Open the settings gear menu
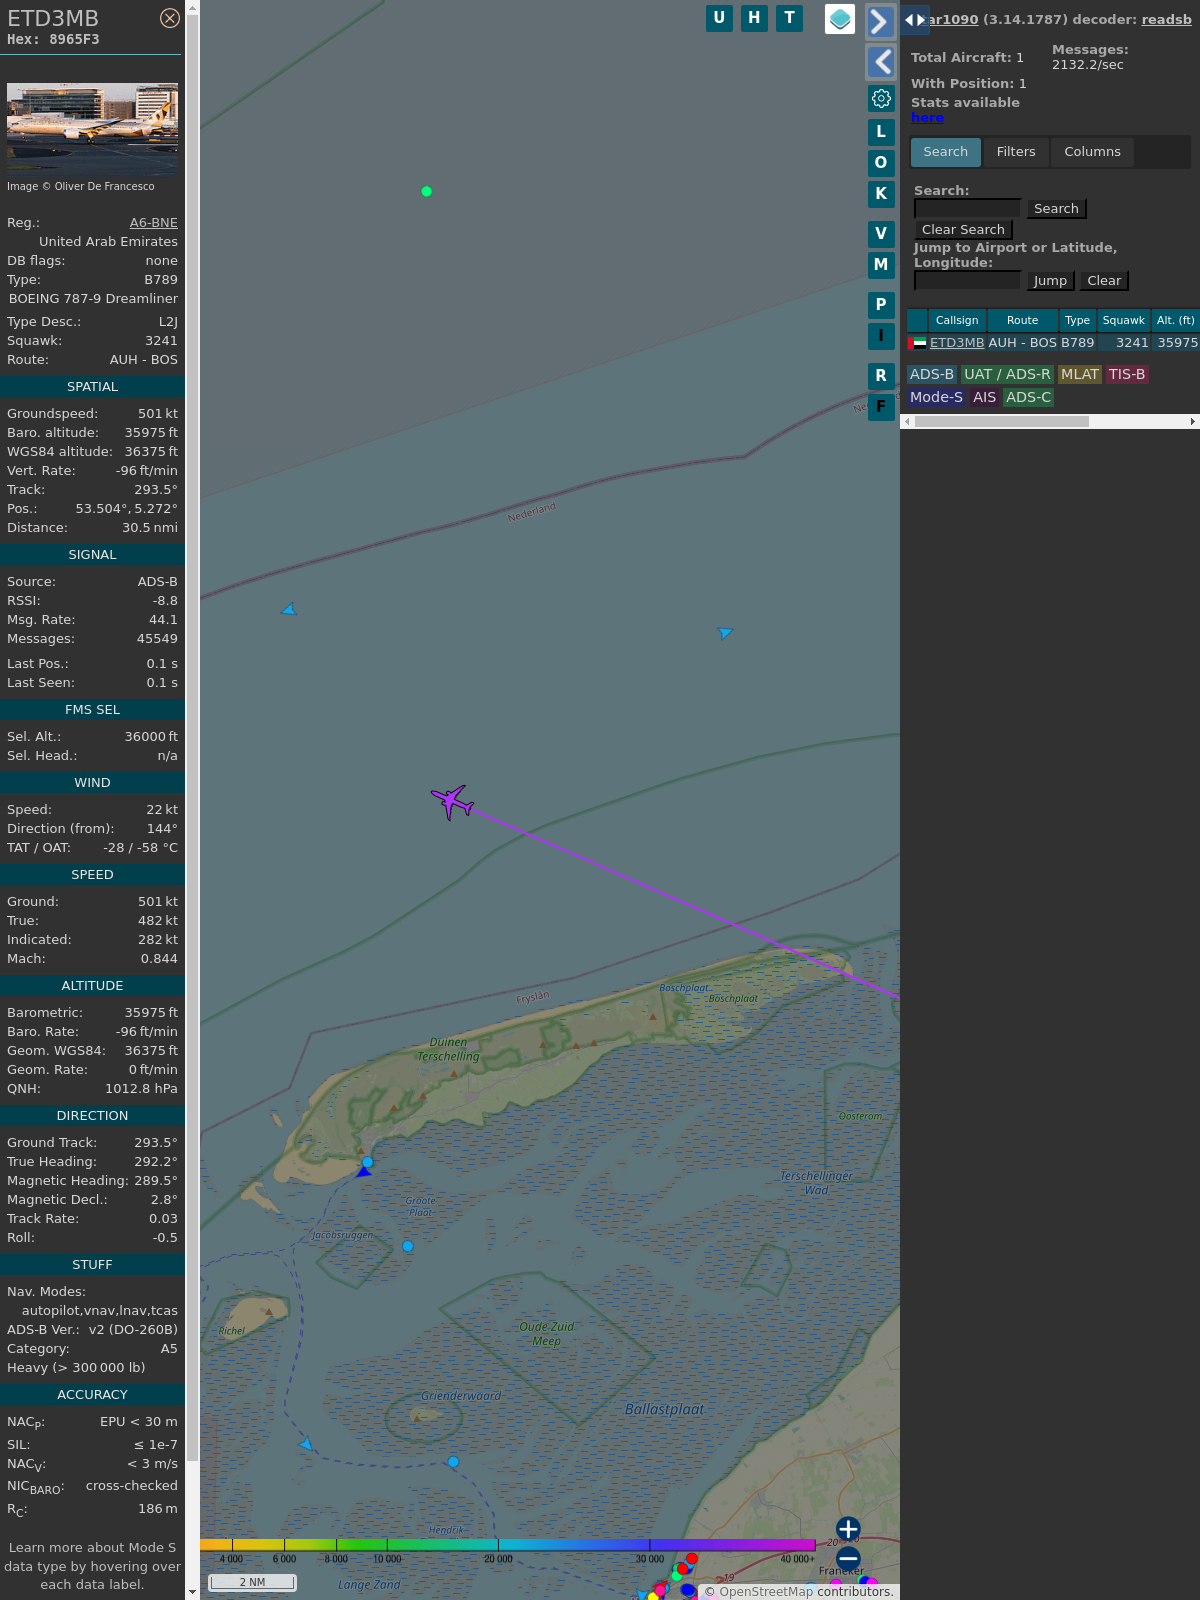This screenshot has height=1600, width=1200. tap(881, 98)
